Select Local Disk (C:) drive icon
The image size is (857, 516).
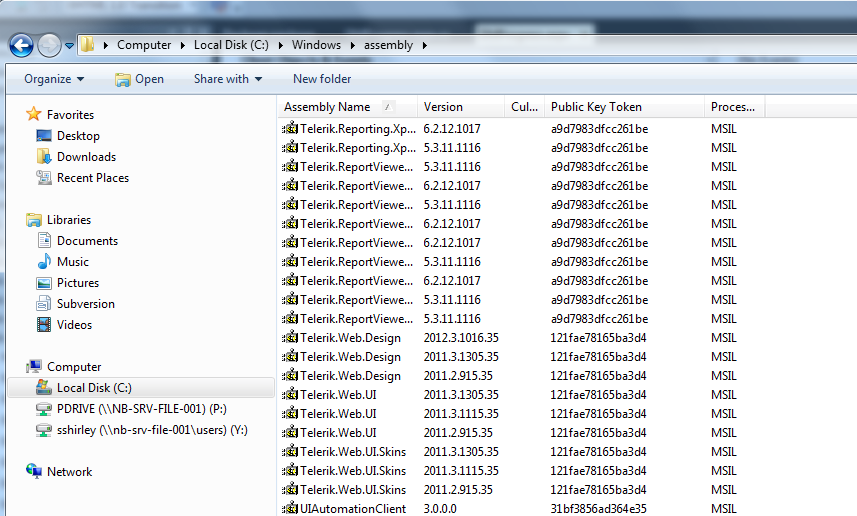44,387
